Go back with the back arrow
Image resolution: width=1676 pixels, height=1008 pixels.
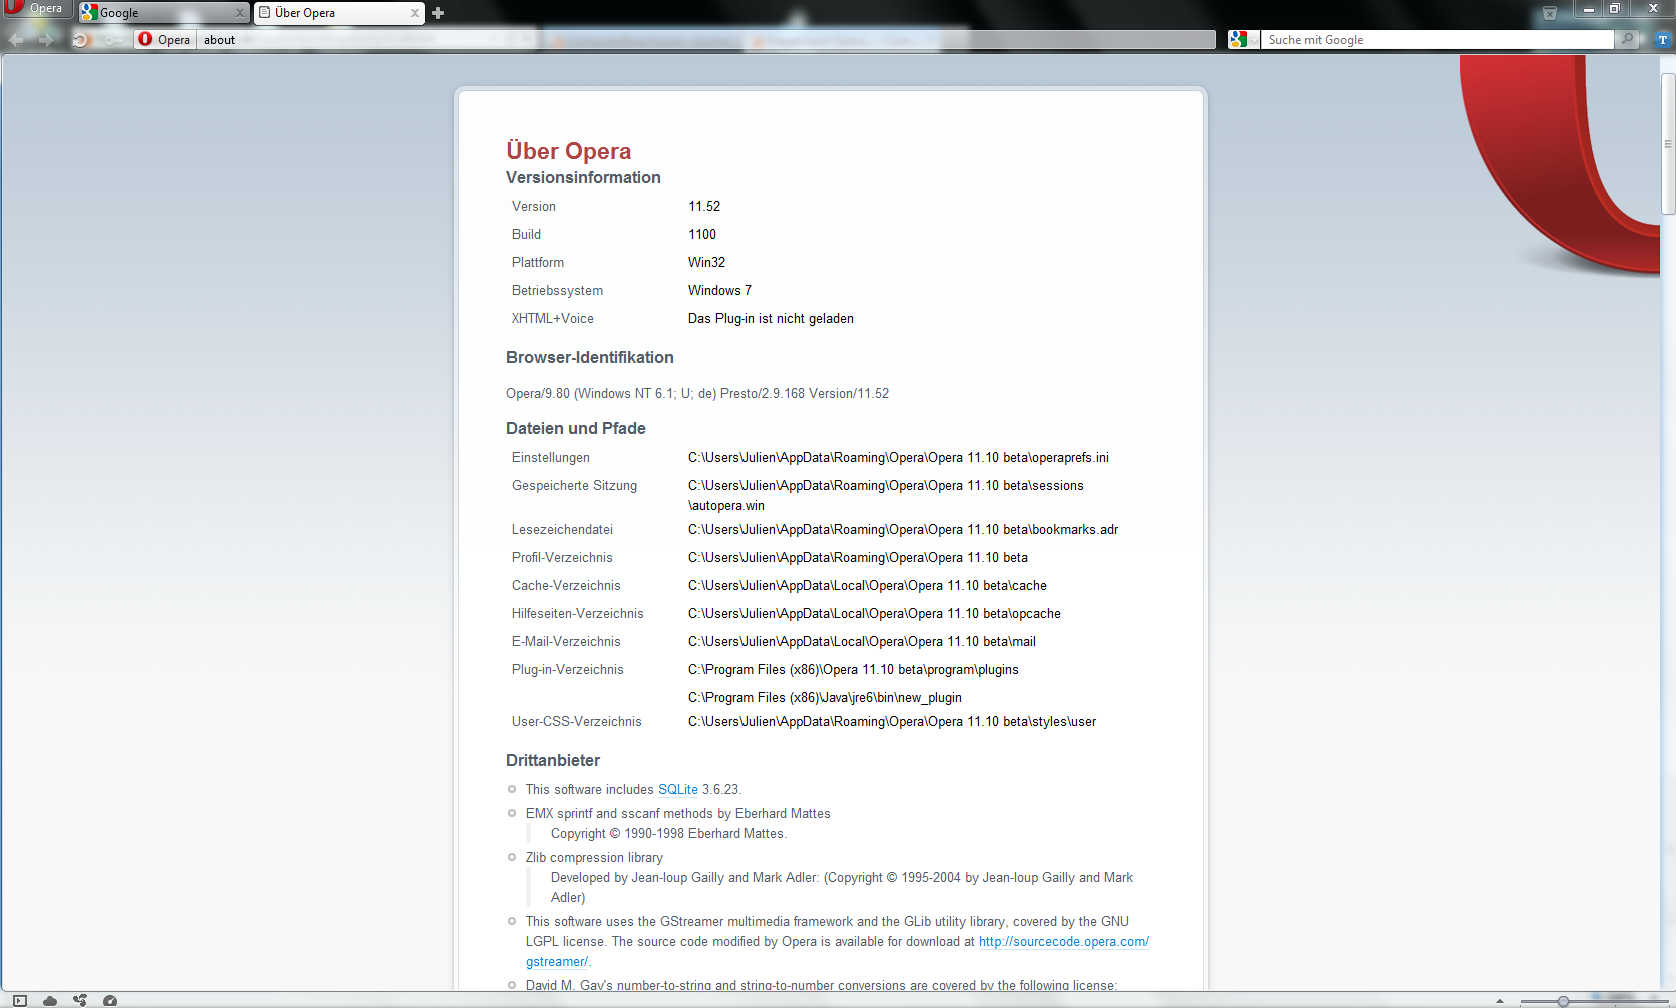[16, 40]
